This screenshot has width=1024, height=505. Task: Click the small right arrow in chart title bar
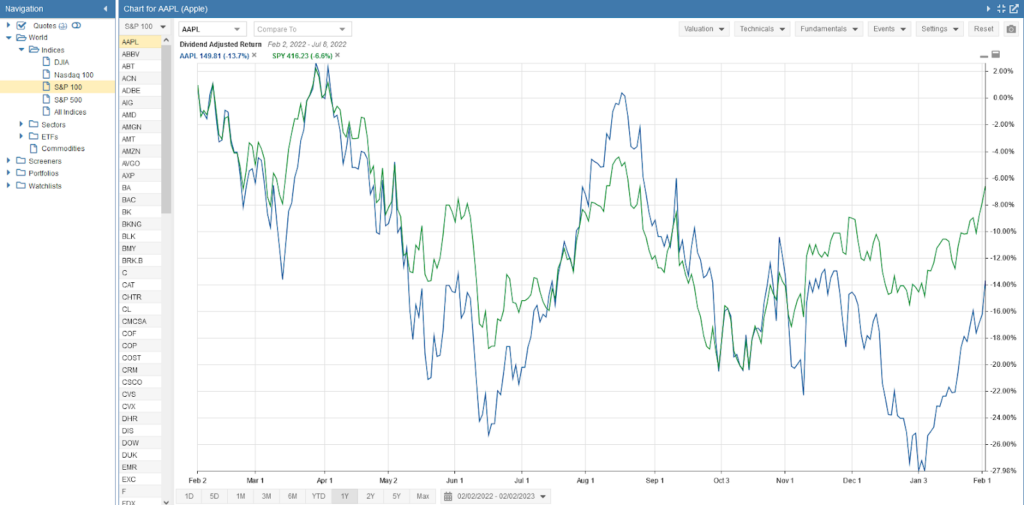pos(989,8)
